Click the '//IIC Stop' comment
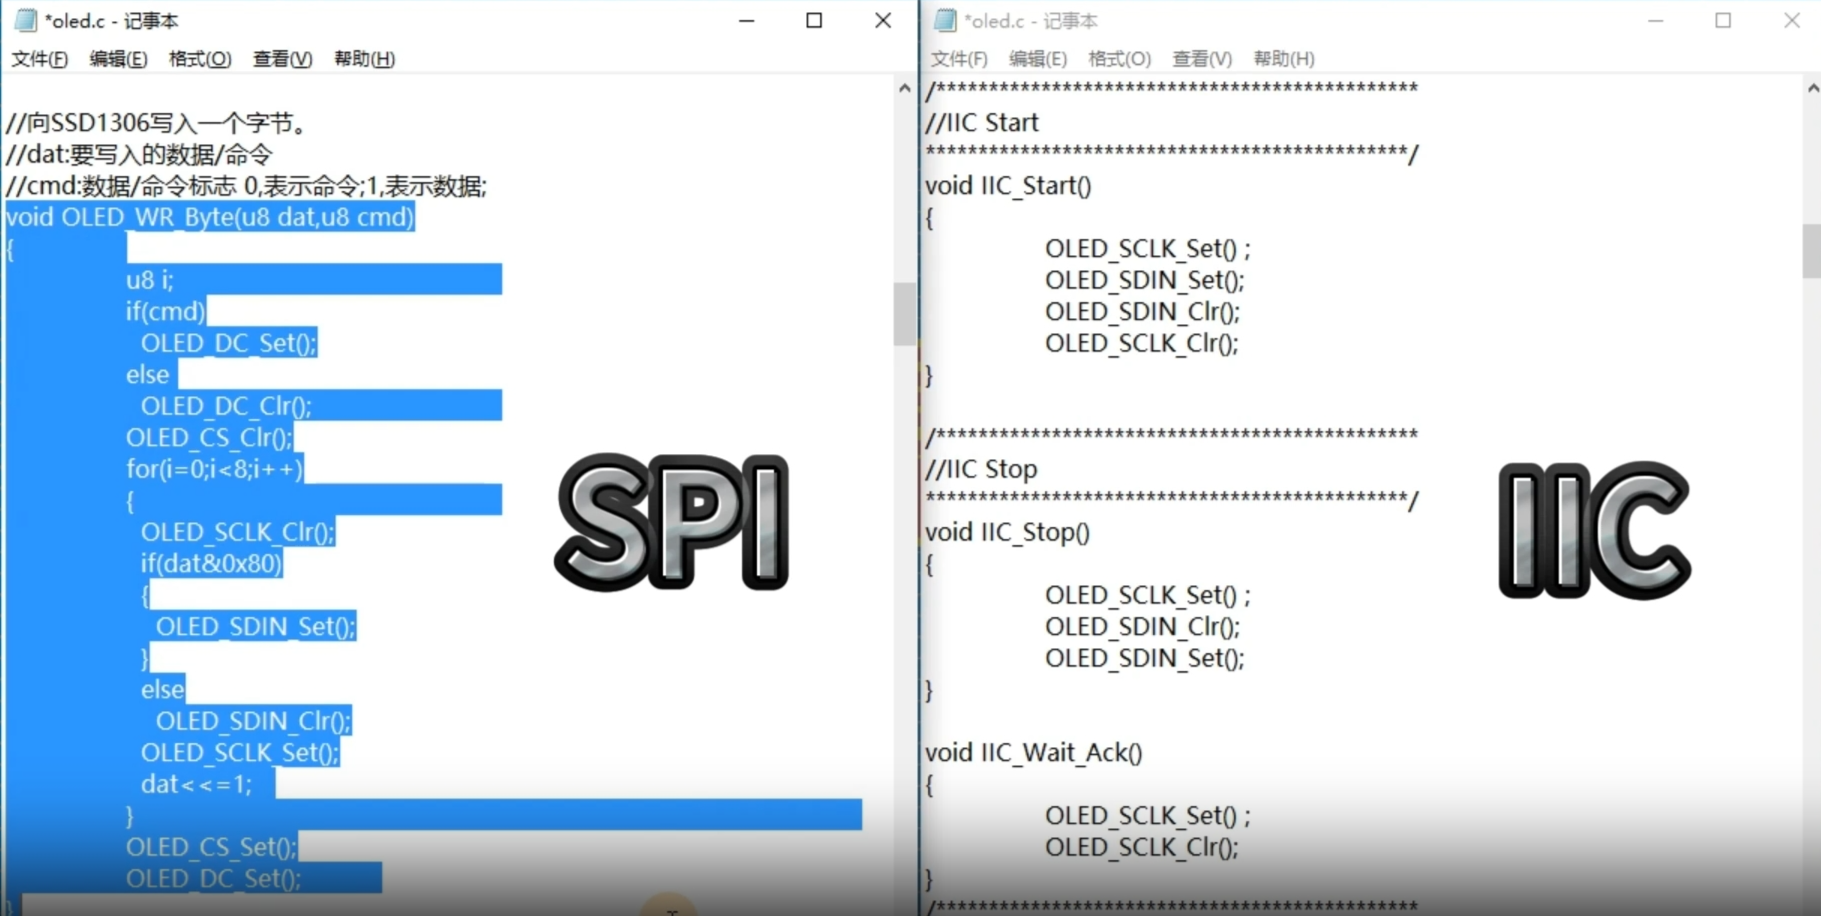Viewport: 1821px width, 916px height. tap(981, 469)
